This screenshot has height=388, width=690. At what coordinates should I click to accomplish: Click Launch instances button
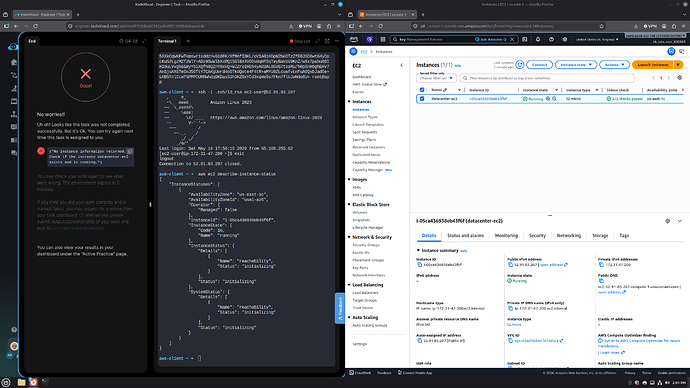(653, 65)
